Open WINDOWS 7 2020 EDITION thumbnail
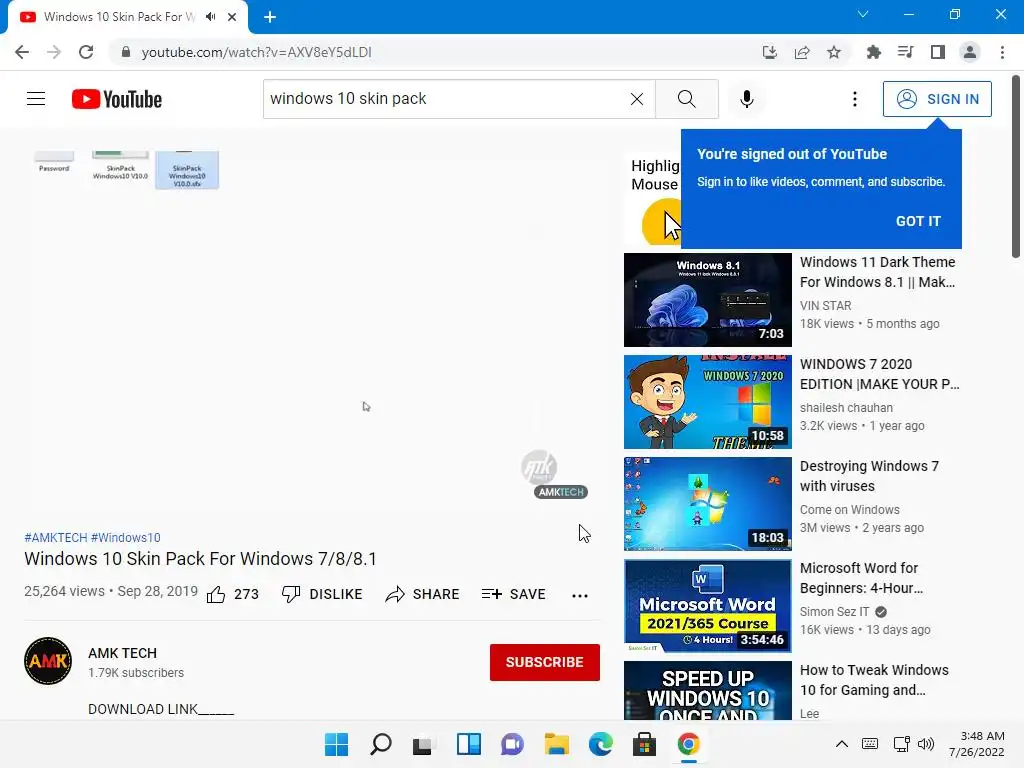Screen dimensions: 1024x768 click(x=707, y=402)
